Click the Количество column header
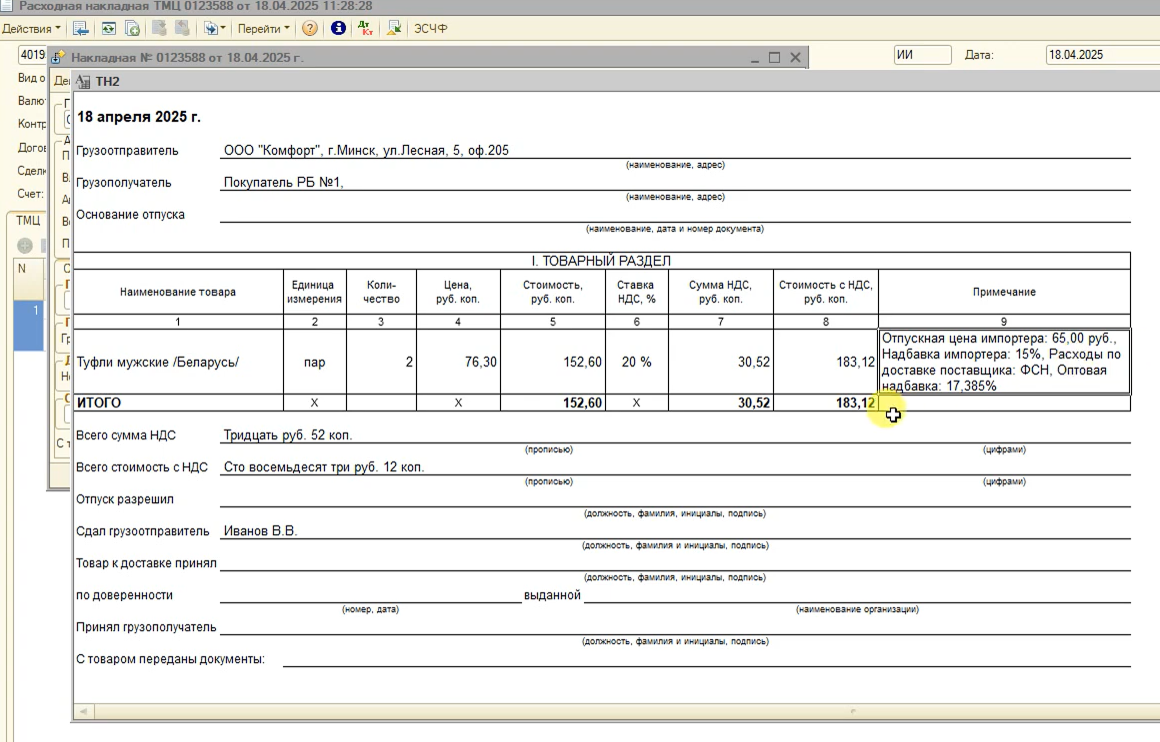 pyautogui.click(x=382, y=292)
